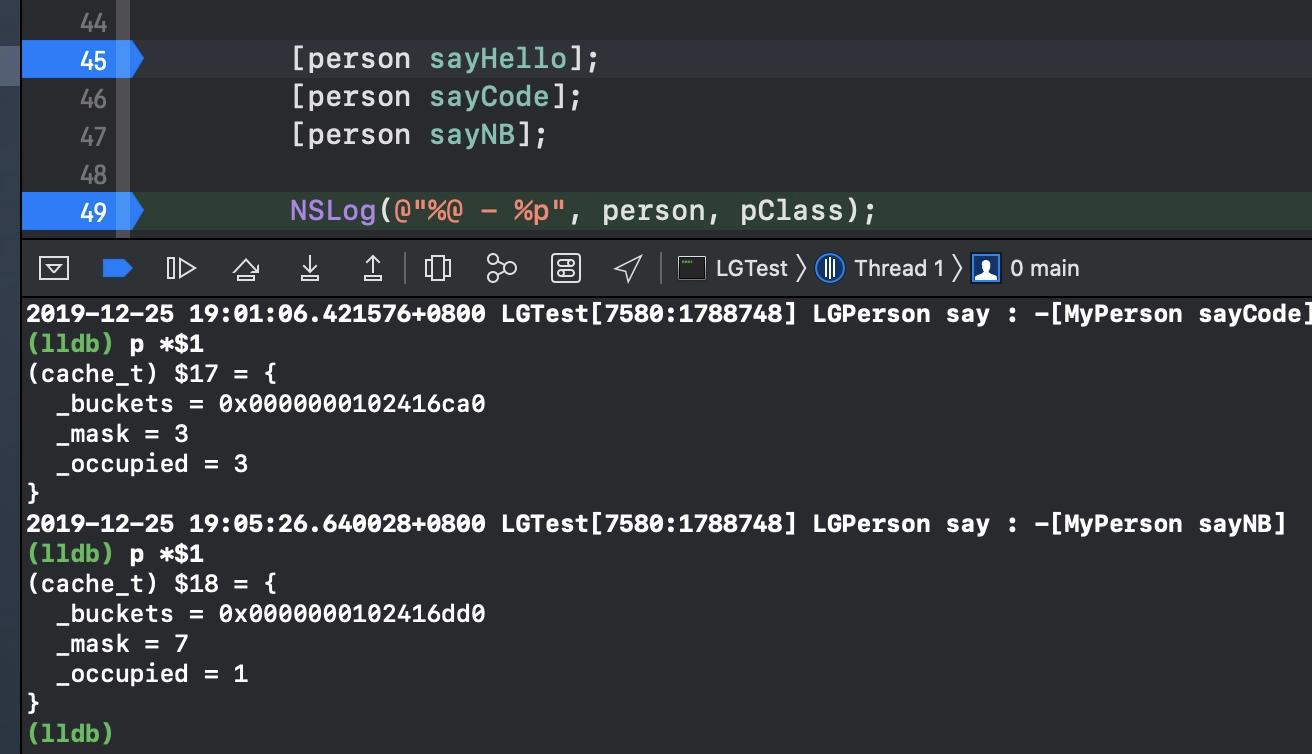Image resolution: width=1312 pixels, height=754 pixels.
Task: Click line number 47 in the gutter
Action: 93,136
